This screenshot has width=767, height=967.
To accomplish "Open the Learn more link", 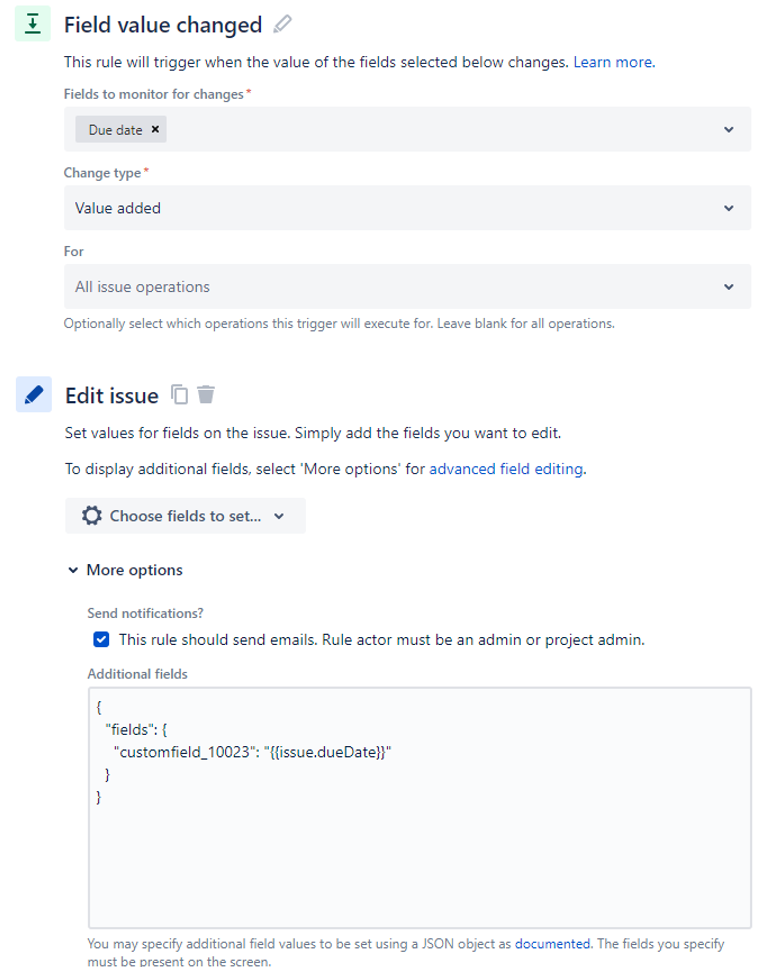I will pos(614,62).
